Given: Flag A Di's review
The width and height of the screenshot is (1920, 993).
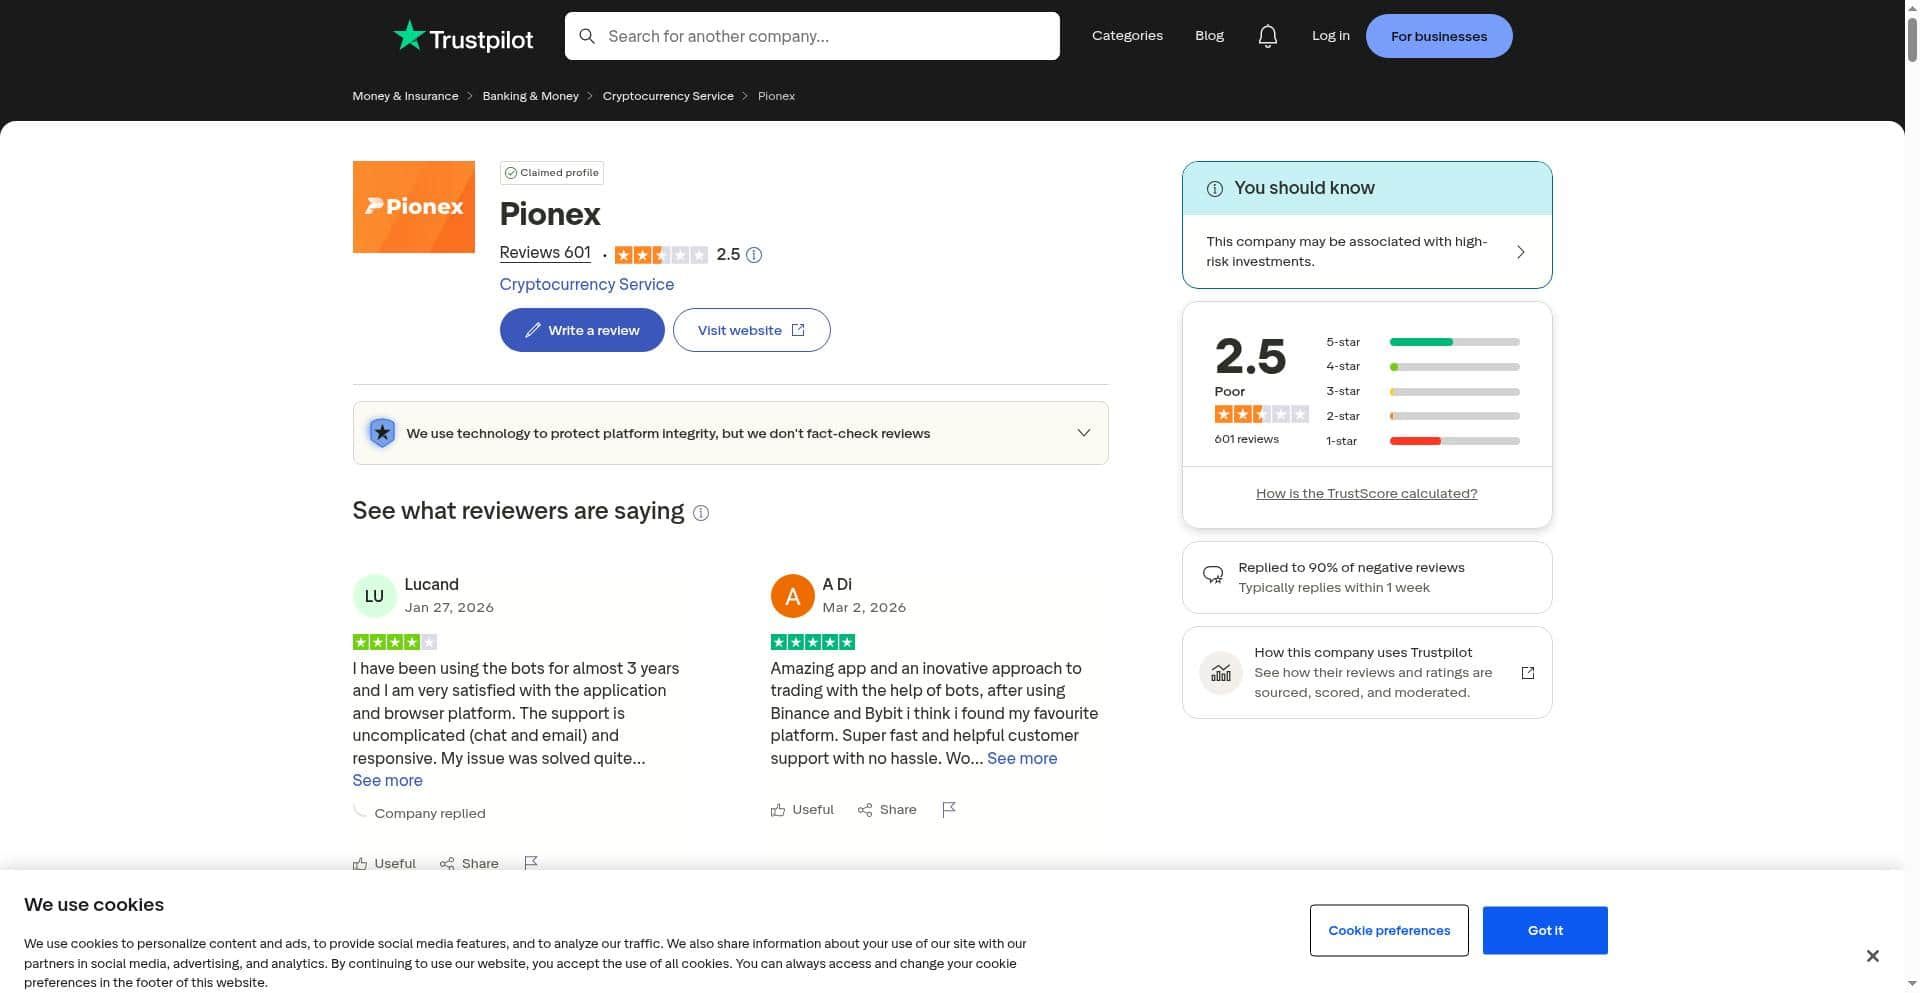Looking at the screenshot, I should tap(949, 809).
